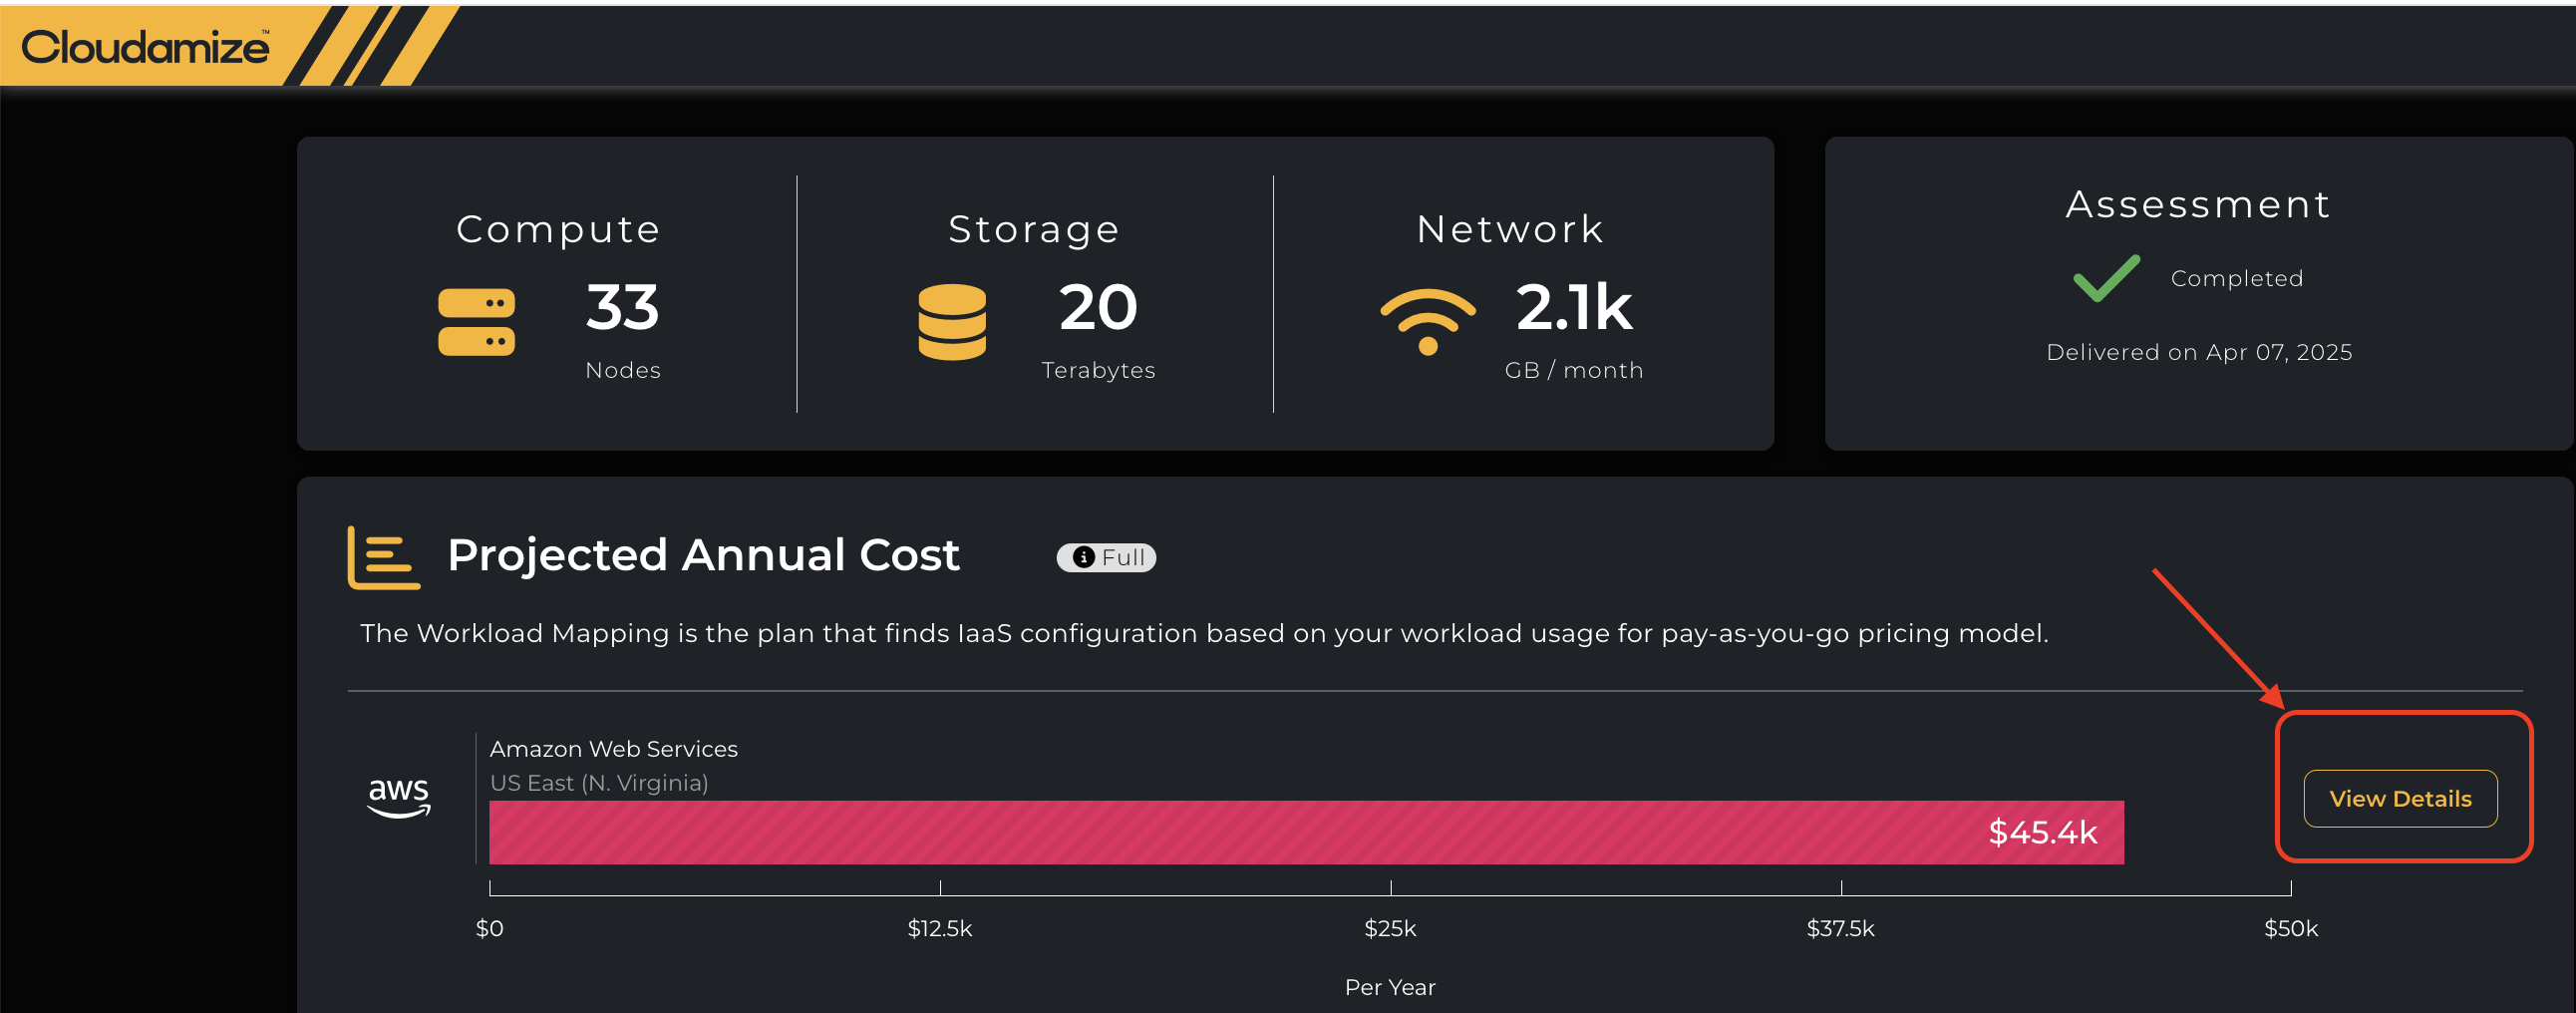Click the Storage database icon
2576x1013 pixels.
[951, 322]
